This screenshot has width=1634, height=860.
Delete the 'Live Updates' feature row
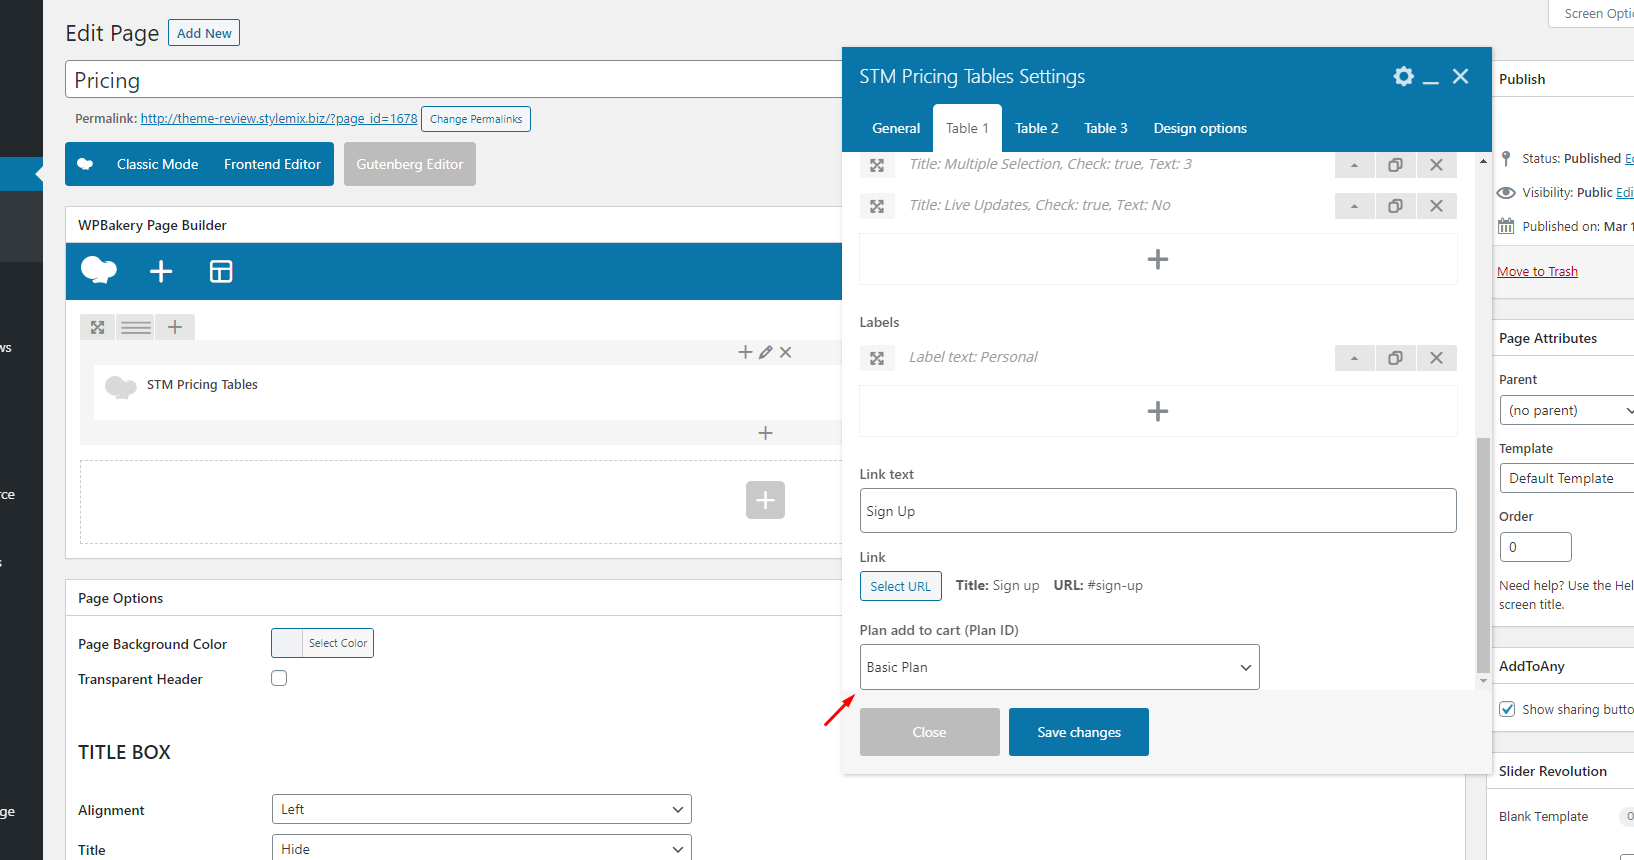[x=1436, y=206]
